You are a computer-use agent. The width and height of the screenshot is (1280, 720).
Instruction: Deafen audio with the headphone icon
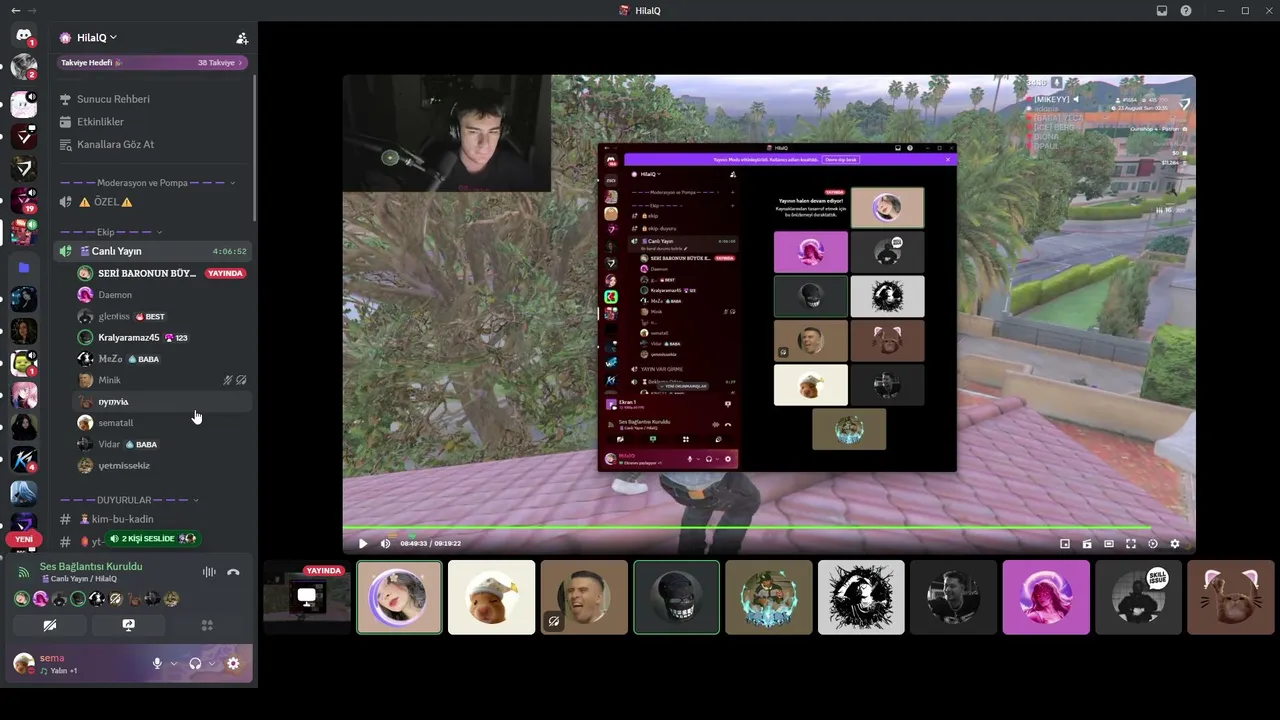[195, 663]
